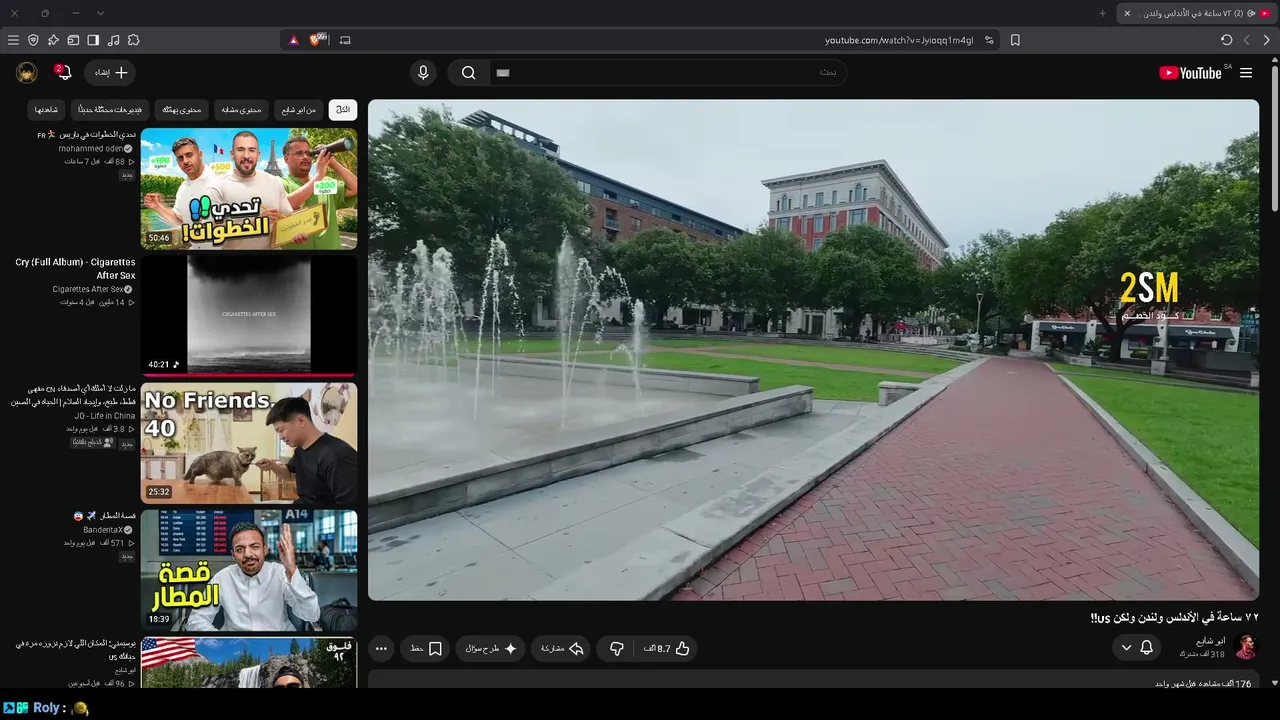Like the video with the thumbs-up button
Screen dimensions: 1280x720
(668, 649)
